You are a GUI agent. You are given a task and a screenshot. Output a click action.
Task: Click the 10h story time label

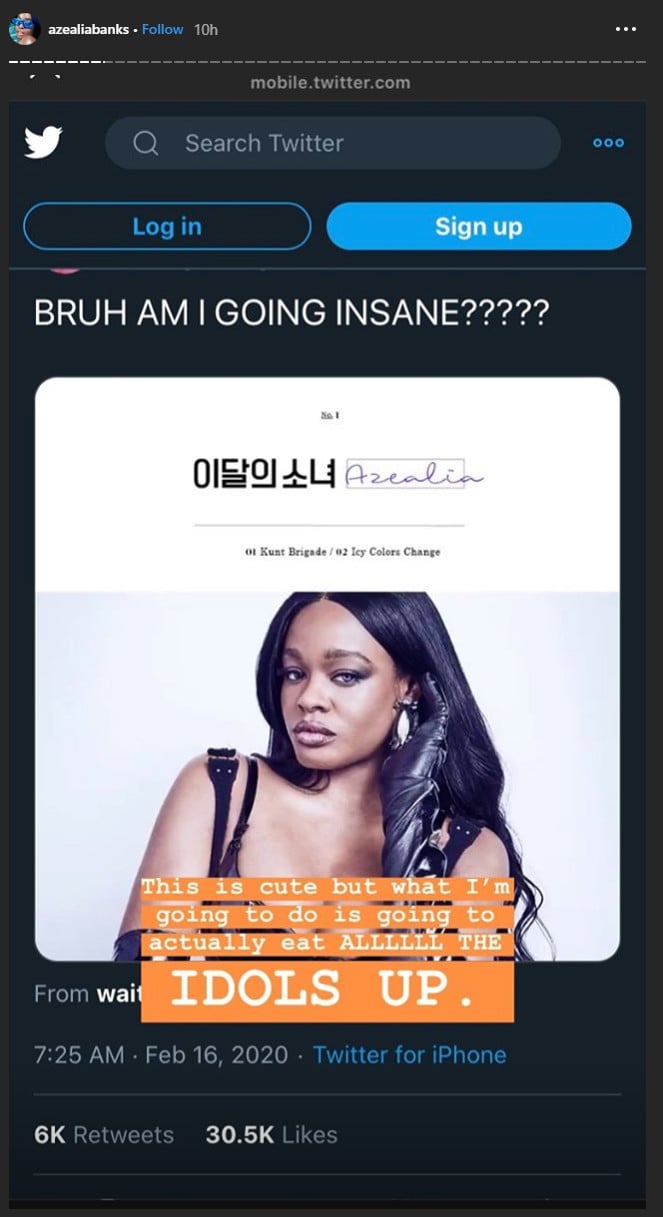pos(206,29)
